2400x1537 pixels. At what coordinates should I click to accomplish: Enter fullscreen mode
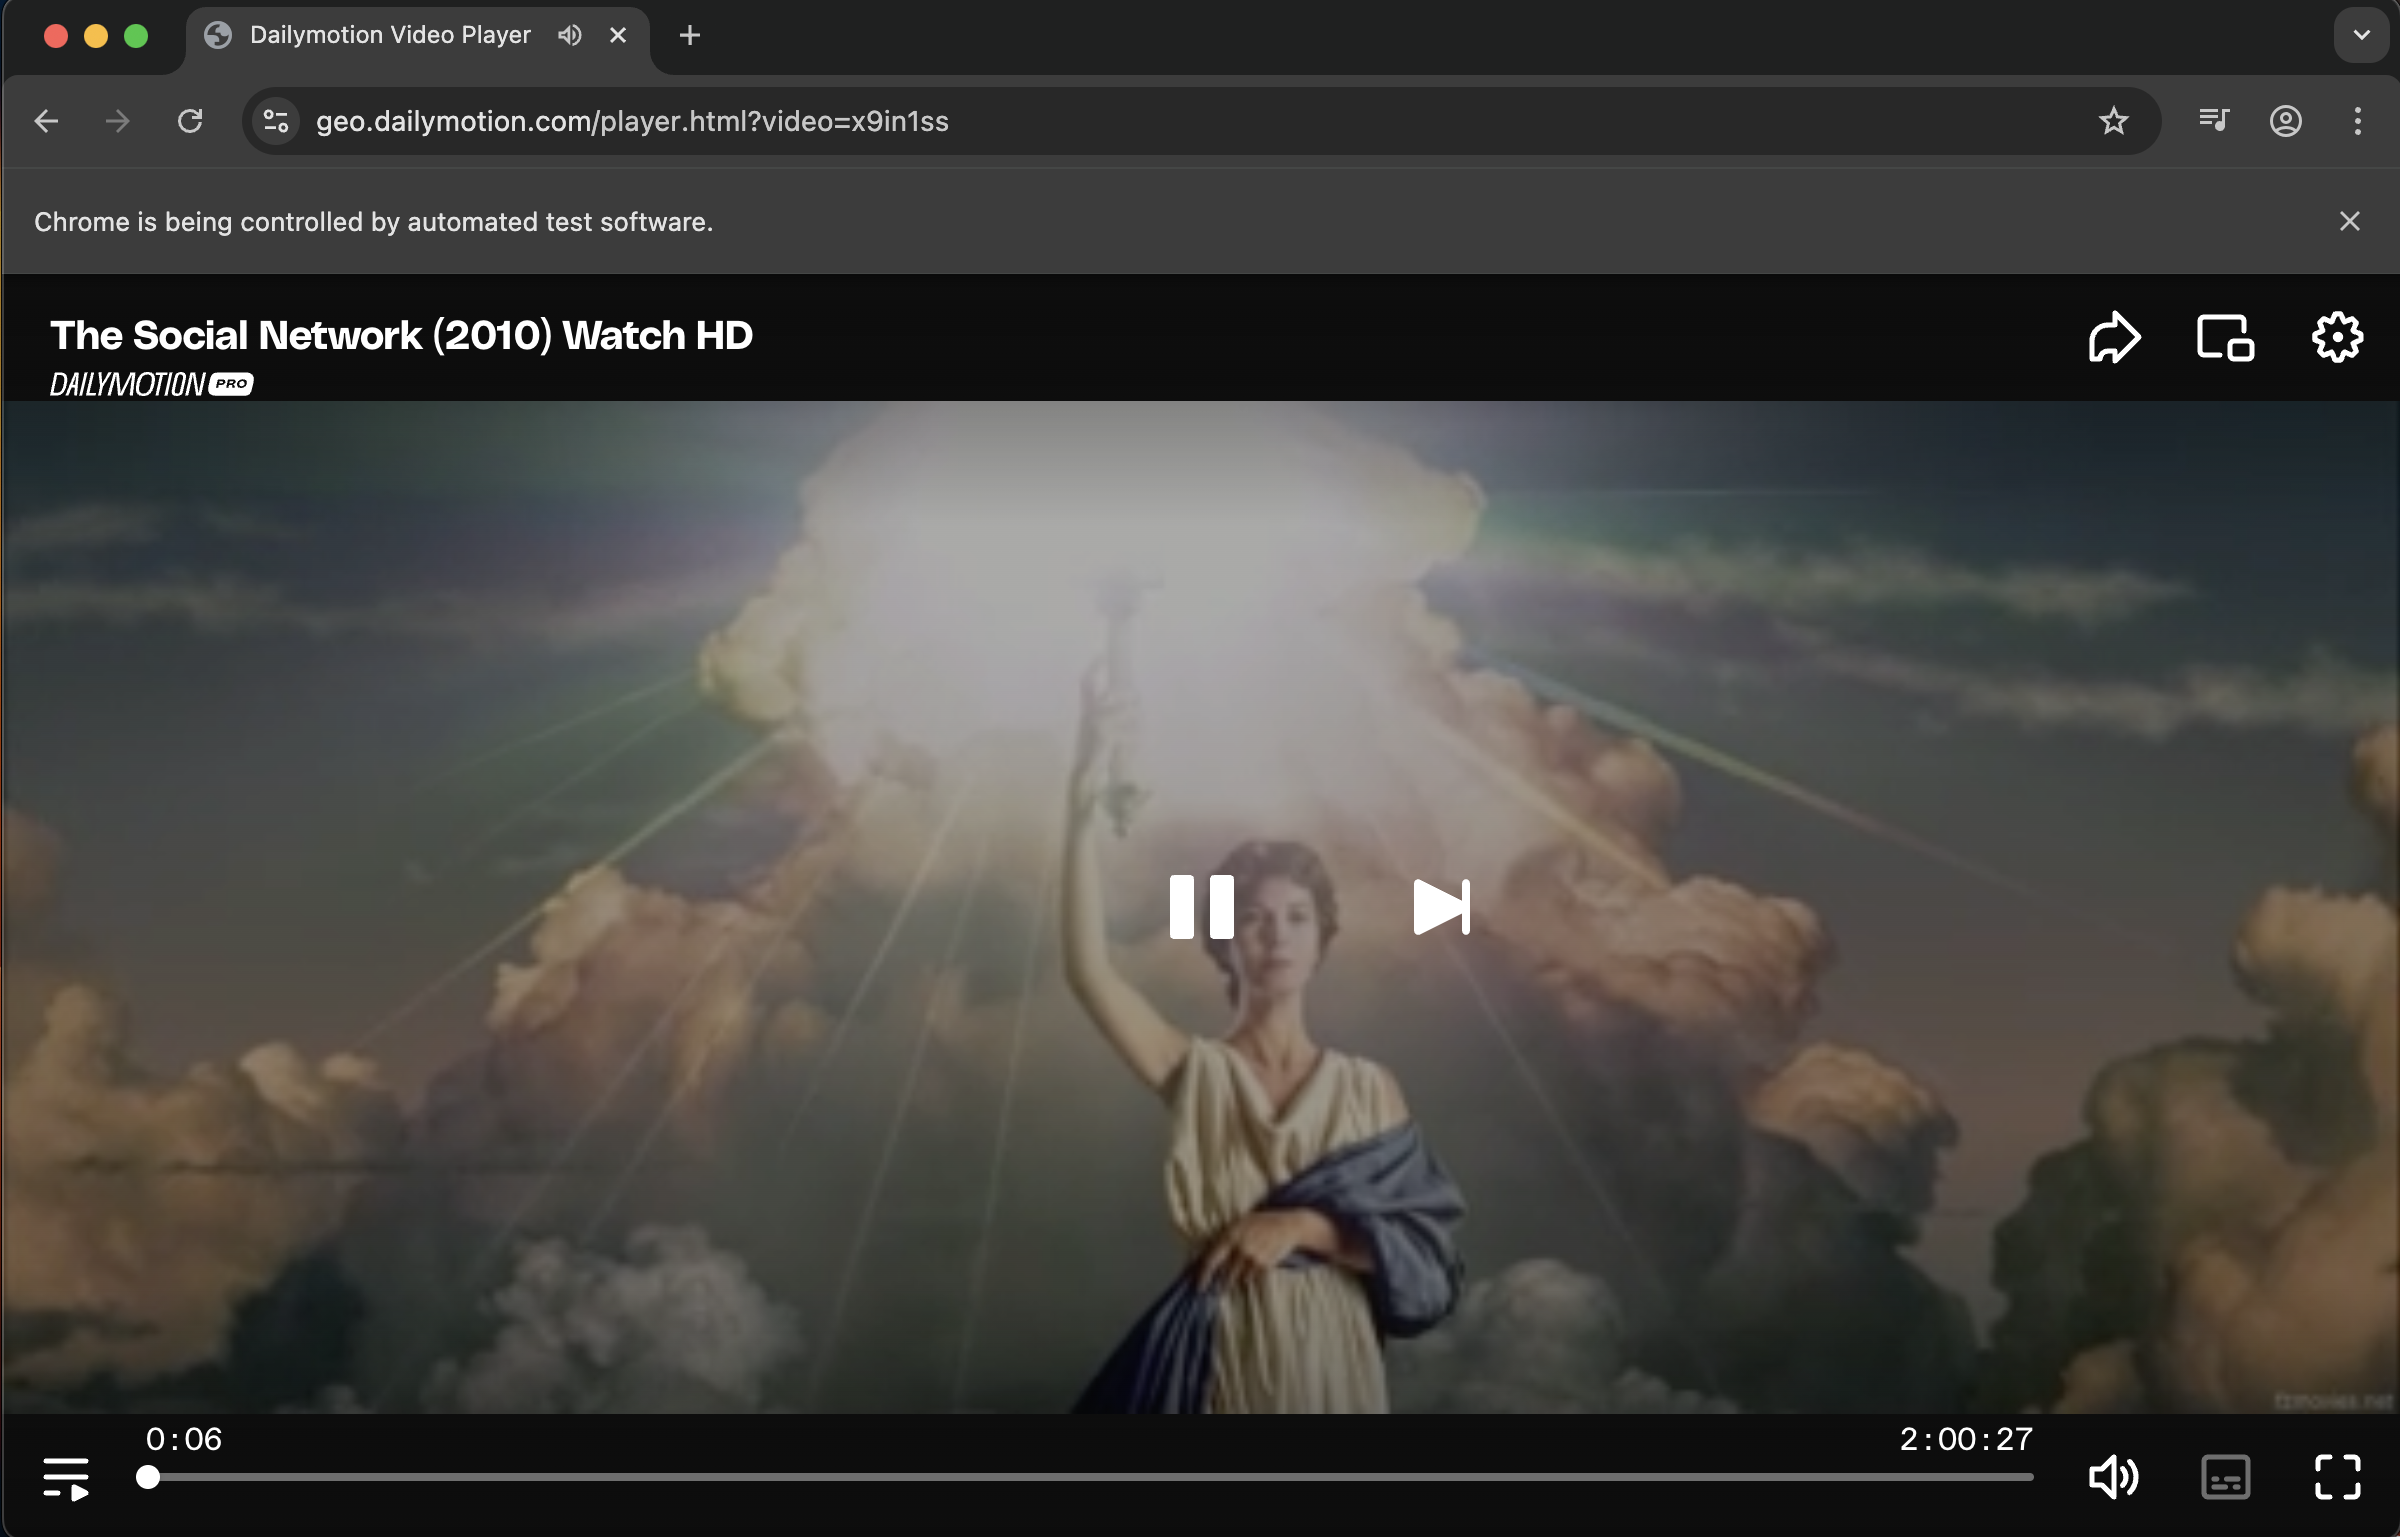pyautogui.click(x=2337, y=1477)
